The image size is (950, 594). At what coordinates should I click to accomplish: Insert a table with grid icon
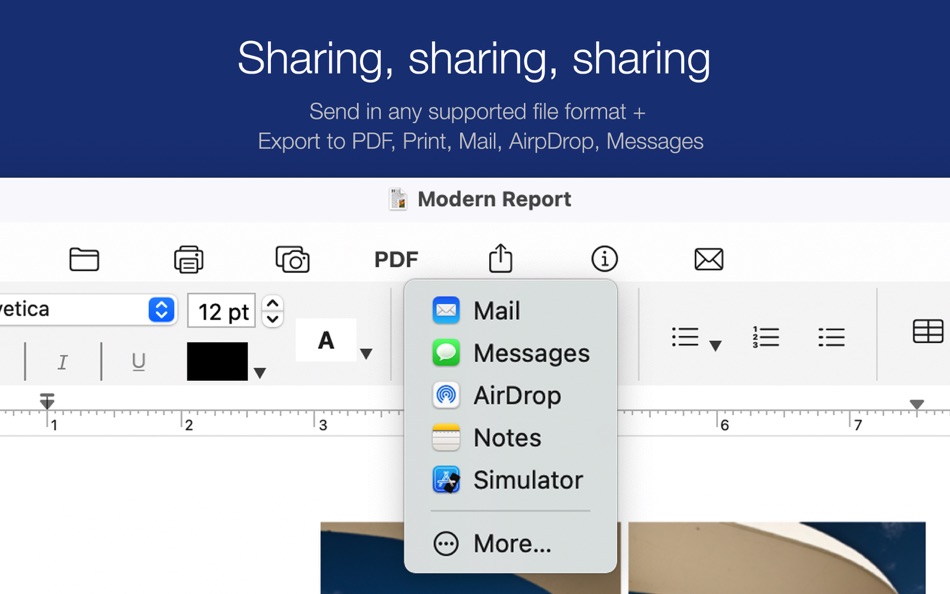point(928,332)
